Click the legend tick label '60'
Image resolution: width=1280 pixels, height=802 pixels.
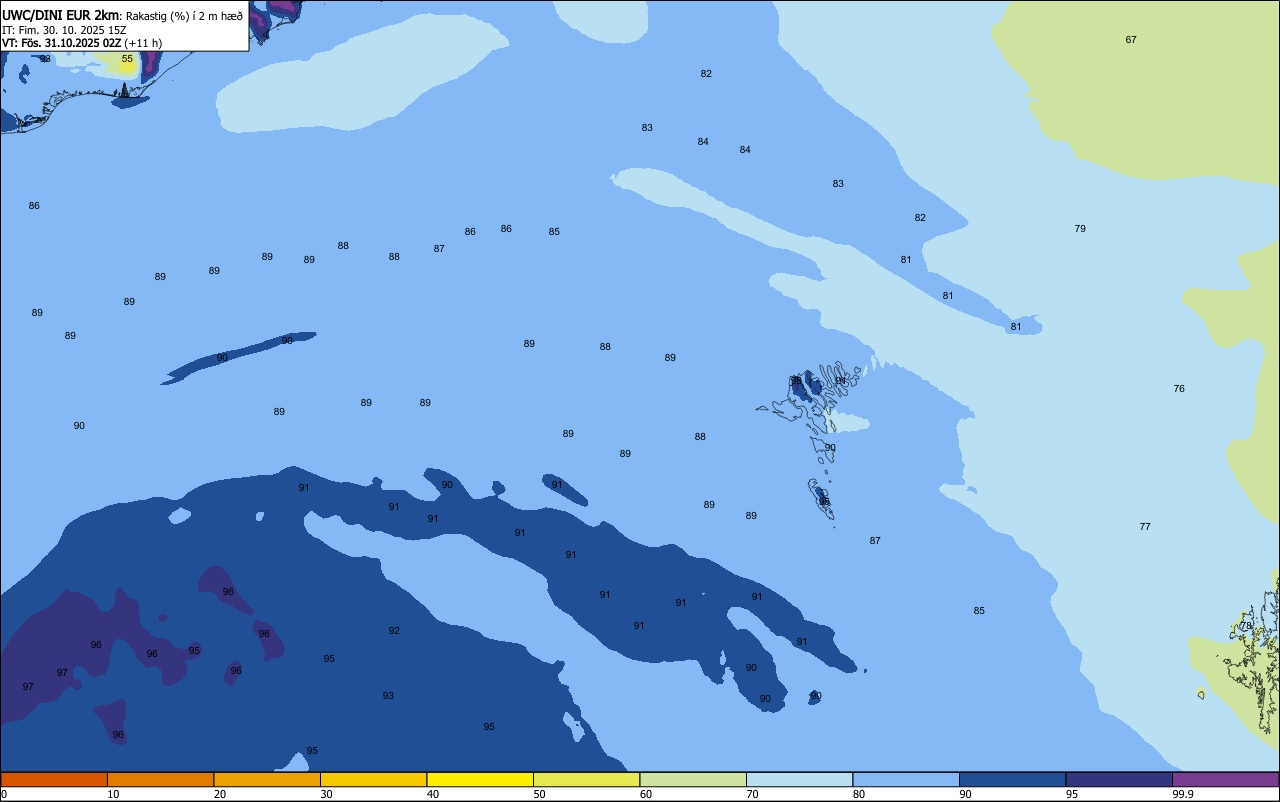pos(646,794)
